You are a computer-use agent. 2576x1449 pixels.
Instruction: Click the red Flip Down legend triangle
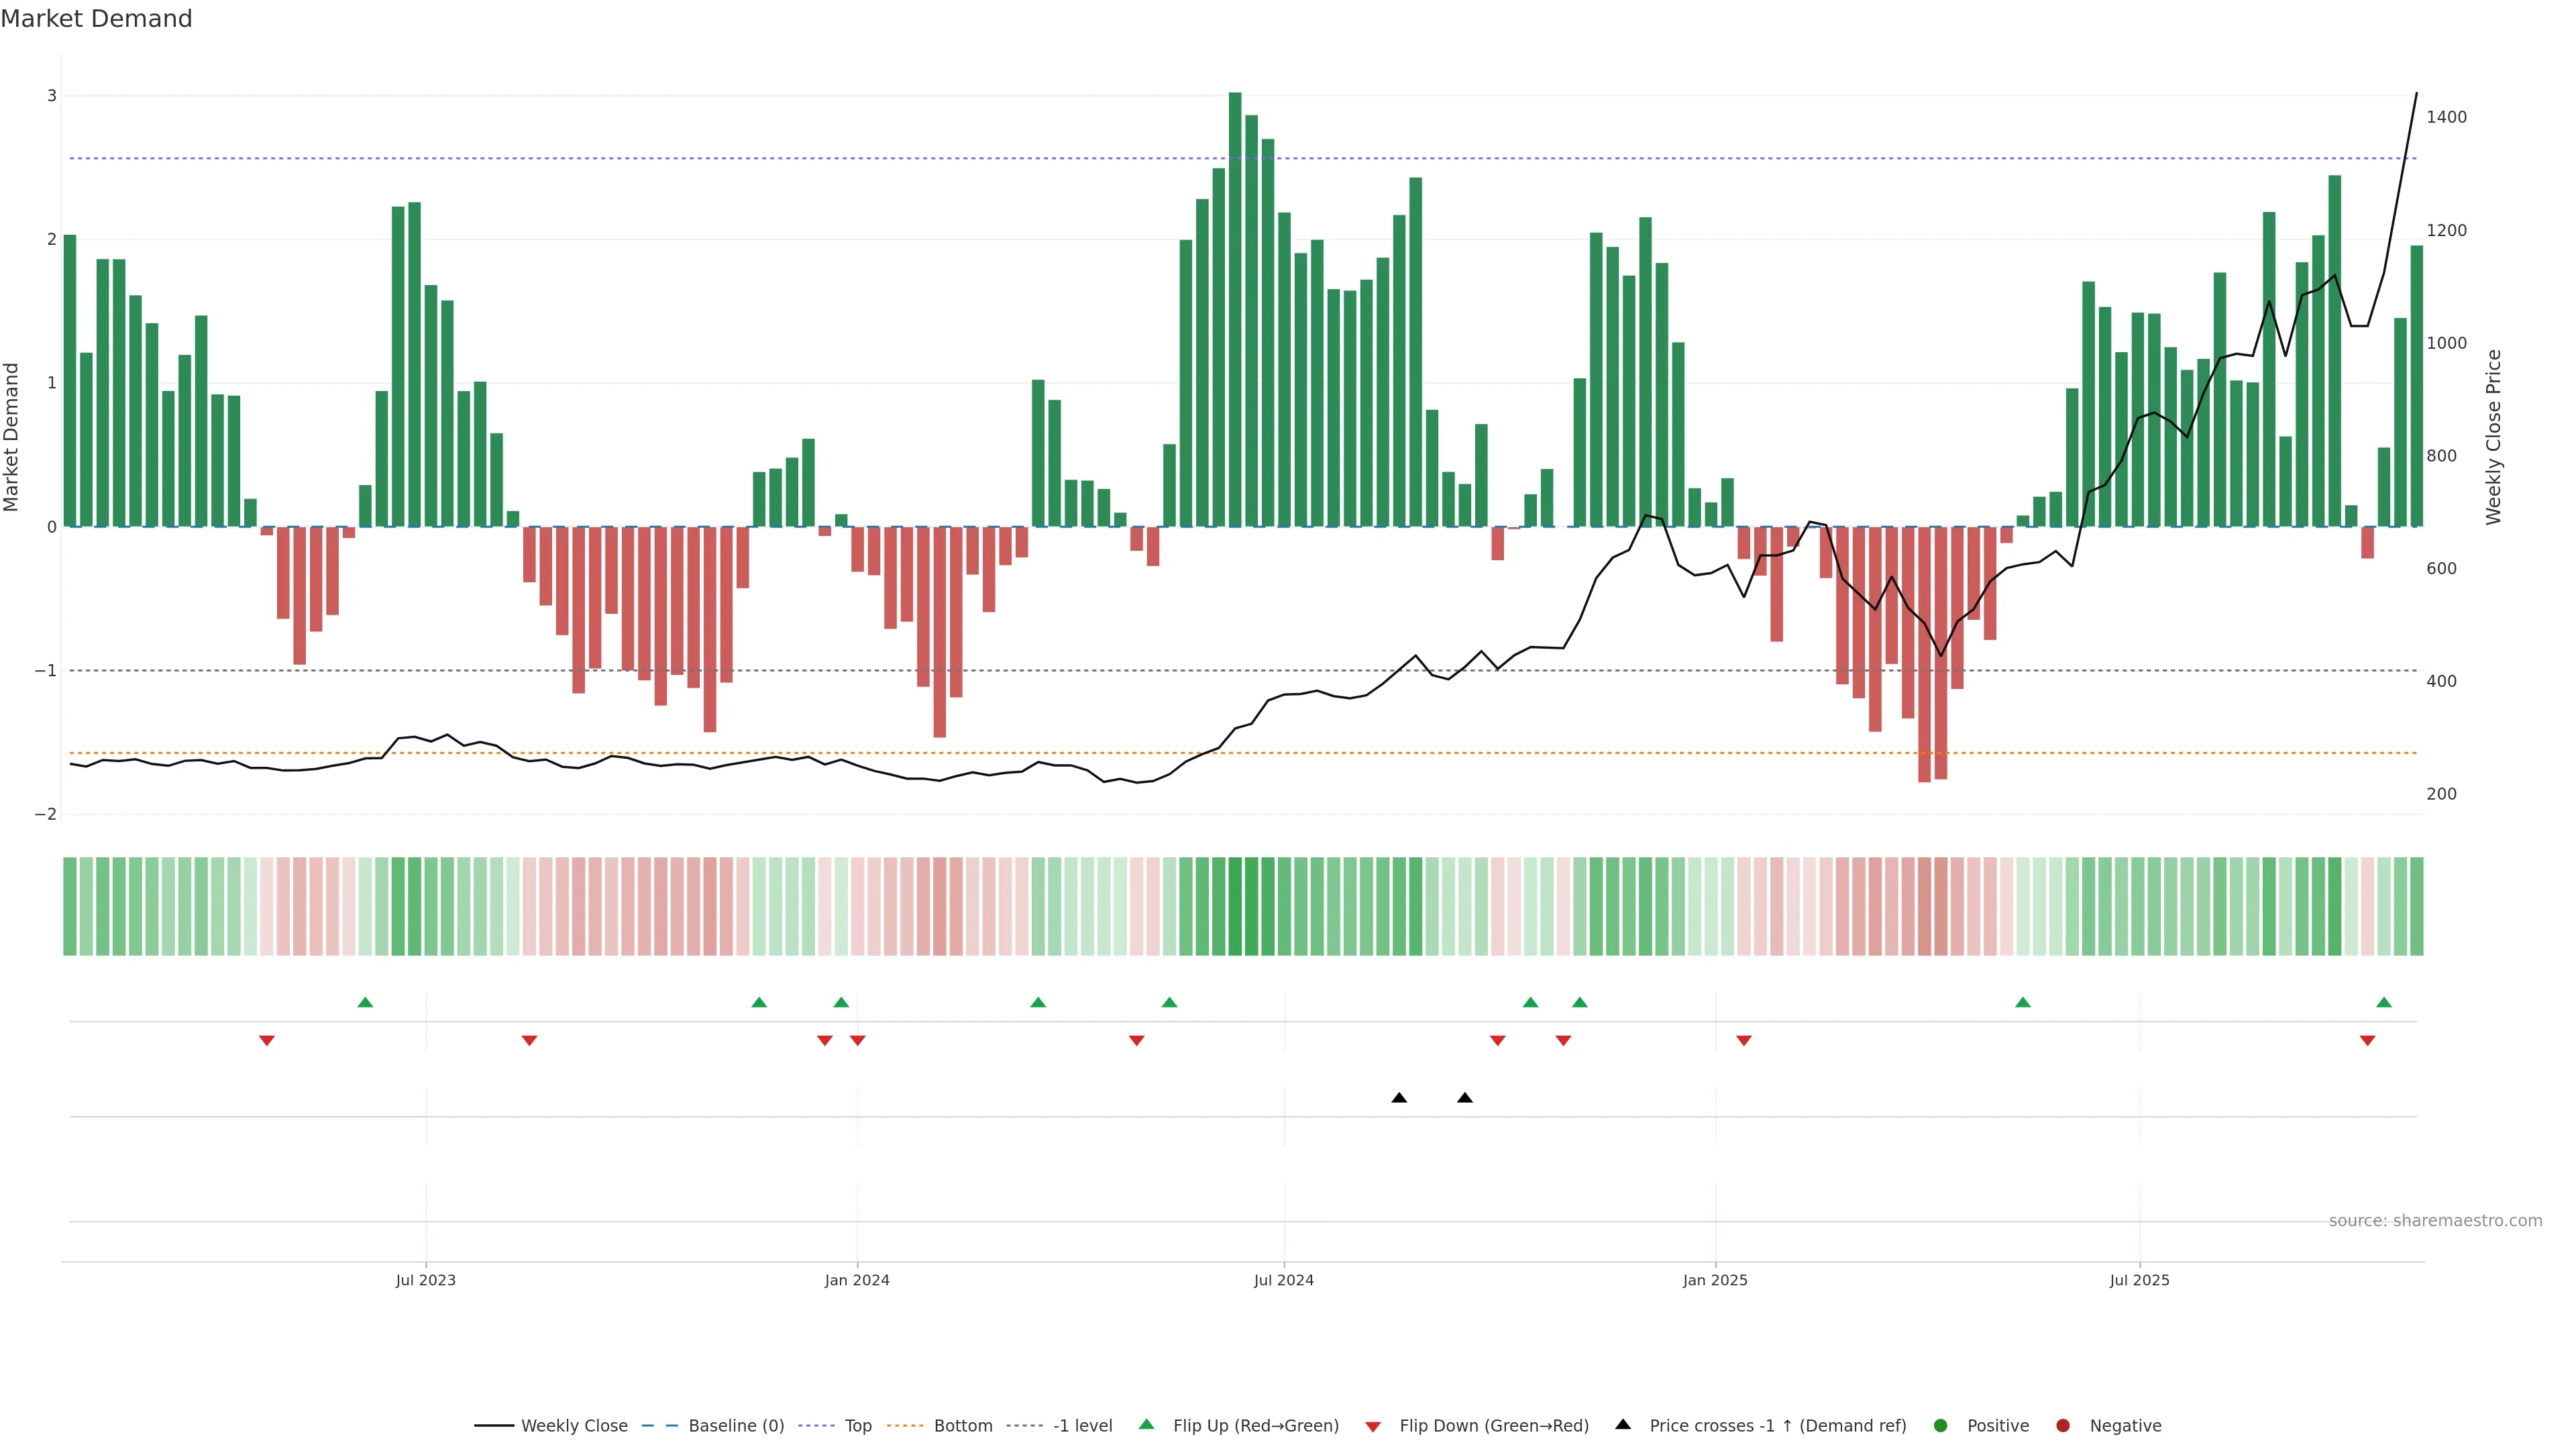[x=1373, y=1426]
